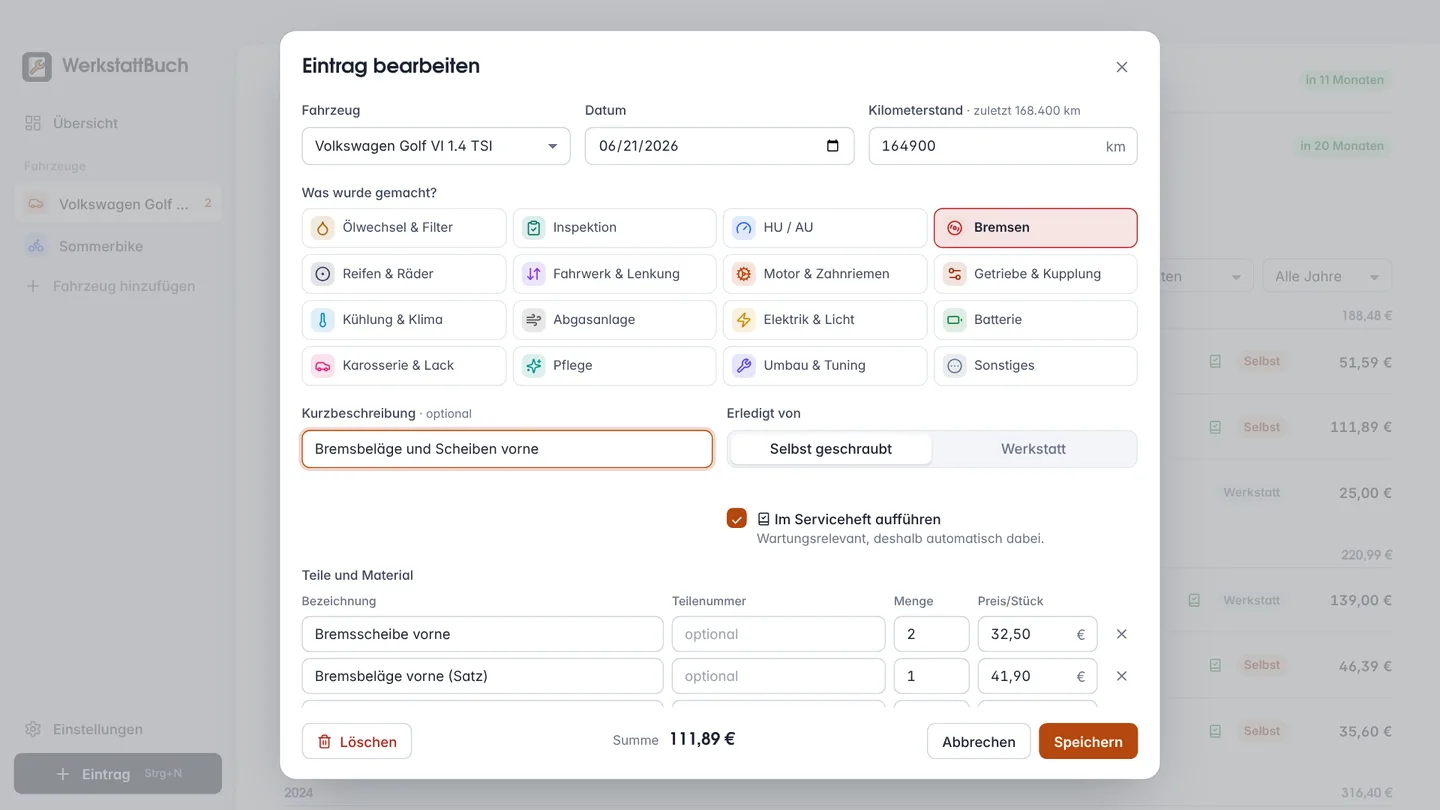Edit Menge for Bremsbeläge vorne (Satz)
Screen dimensions: 1440x810
pos(931,676)
